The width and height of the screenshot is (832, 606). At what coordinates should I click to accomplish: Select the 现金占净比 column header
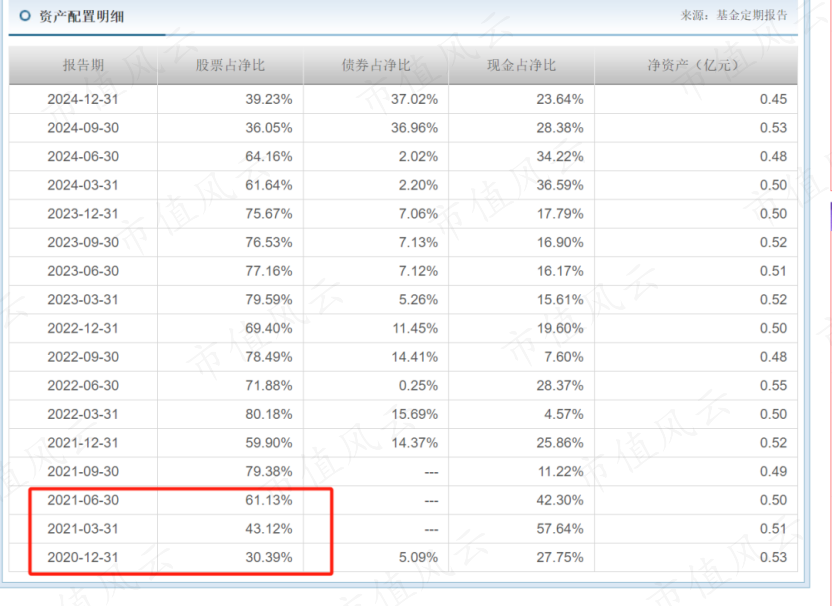coord(521,66)
